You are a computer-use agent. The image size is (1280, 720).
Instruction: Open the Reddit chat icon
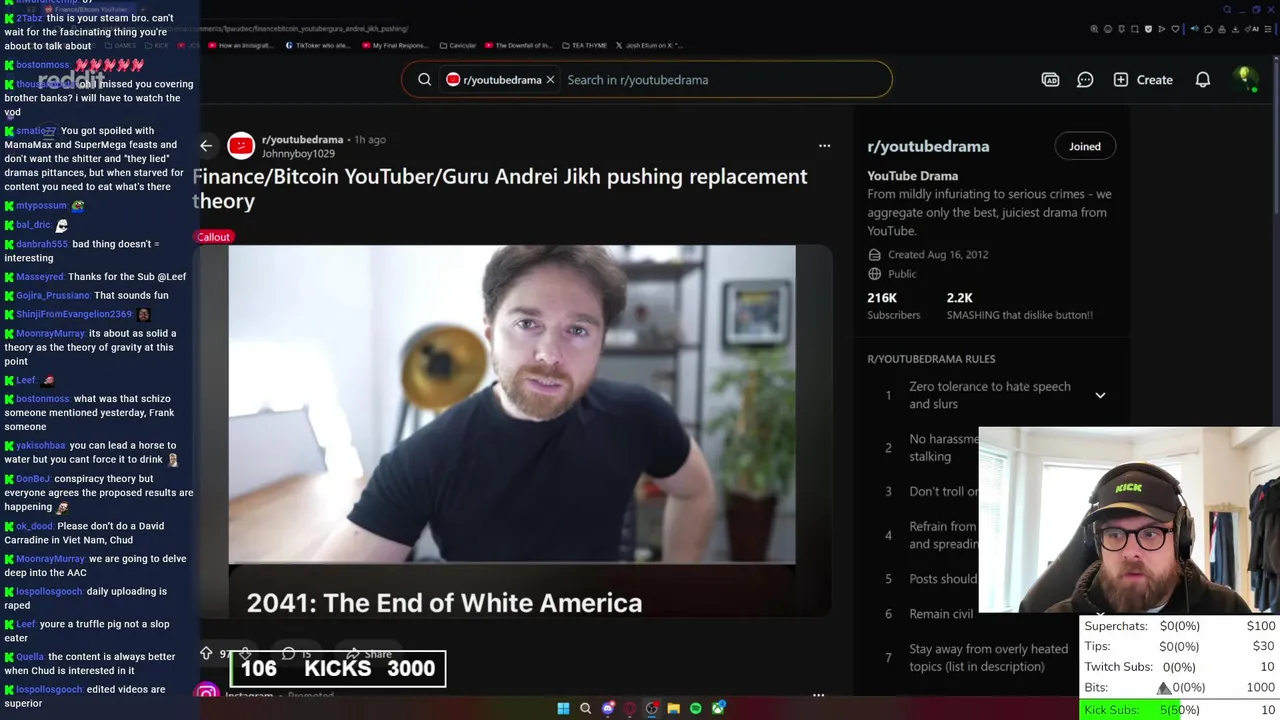click(x=1085, y=80)
